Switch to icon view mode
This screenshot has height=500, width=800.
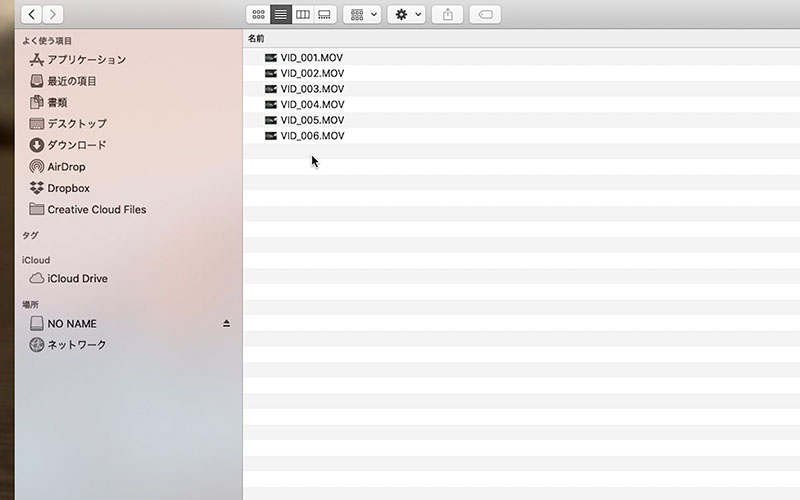tap(258, 14)
